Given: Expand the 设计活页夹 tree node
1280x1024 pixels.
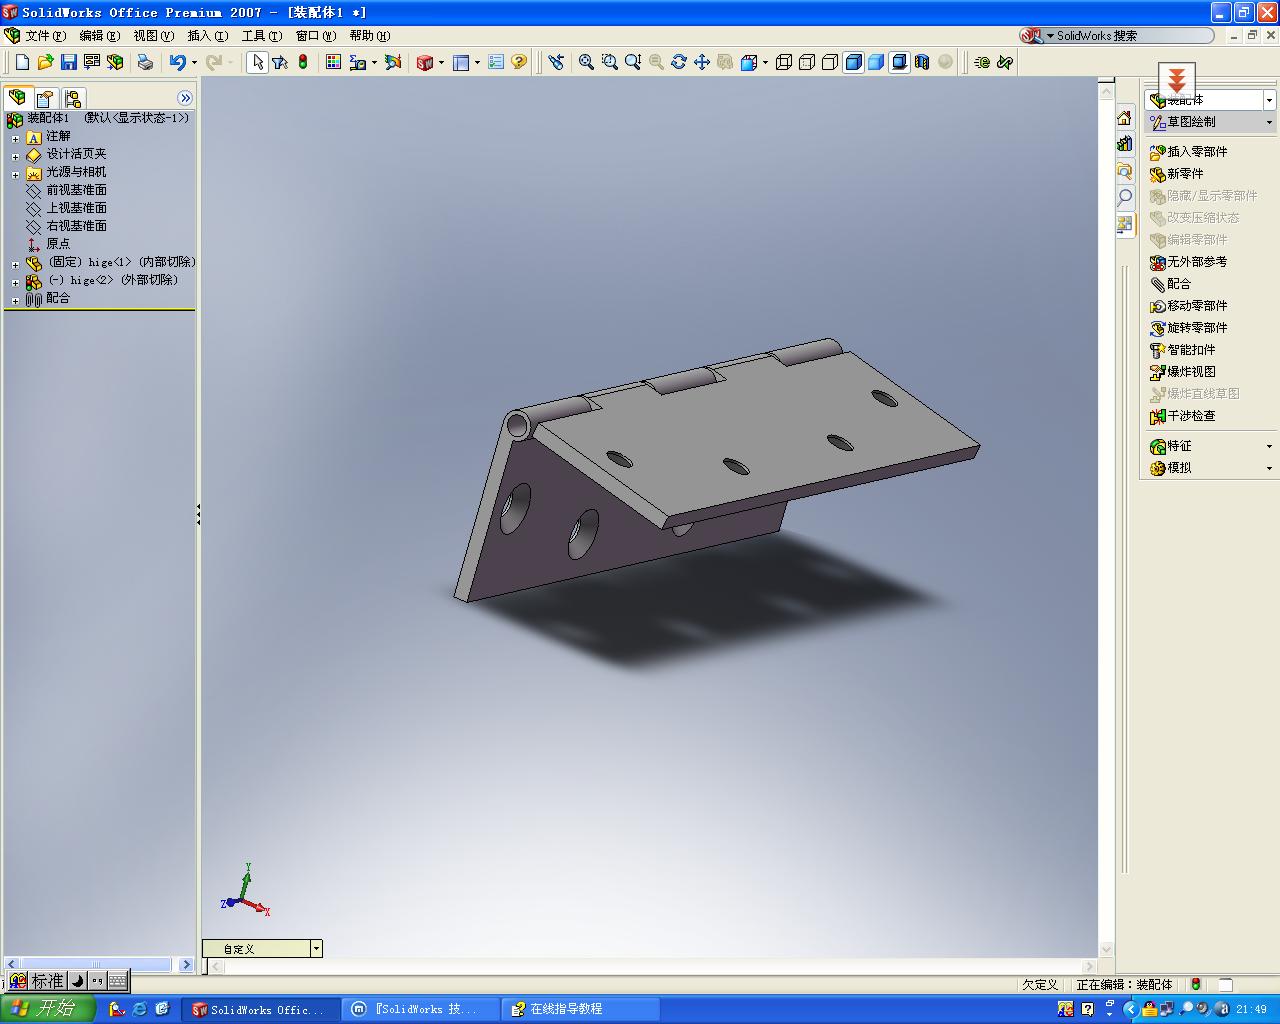Looking at the screenshot, I should 16,155.
